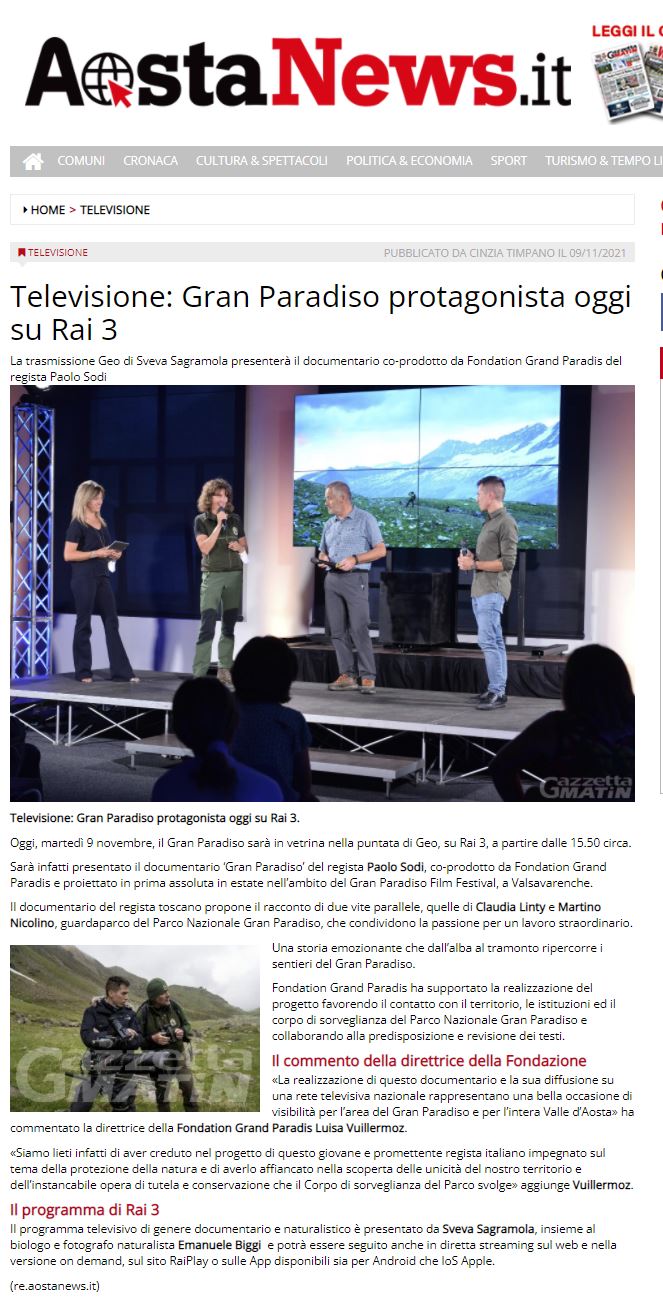Open the Comuni menu
Viewport: 663px width, 1302px height.
[x=81, y=161]
